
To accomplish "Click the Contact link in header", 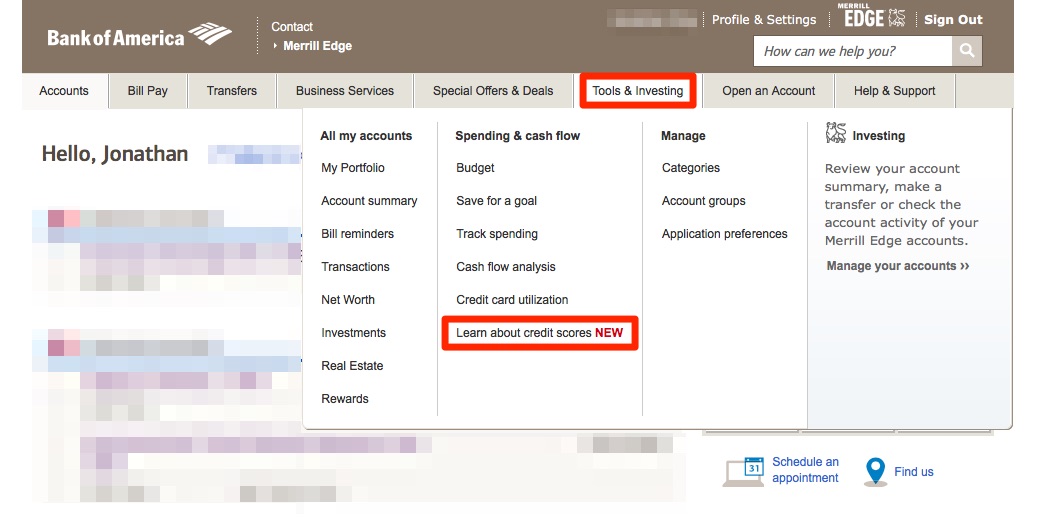I will click(292, 27).
